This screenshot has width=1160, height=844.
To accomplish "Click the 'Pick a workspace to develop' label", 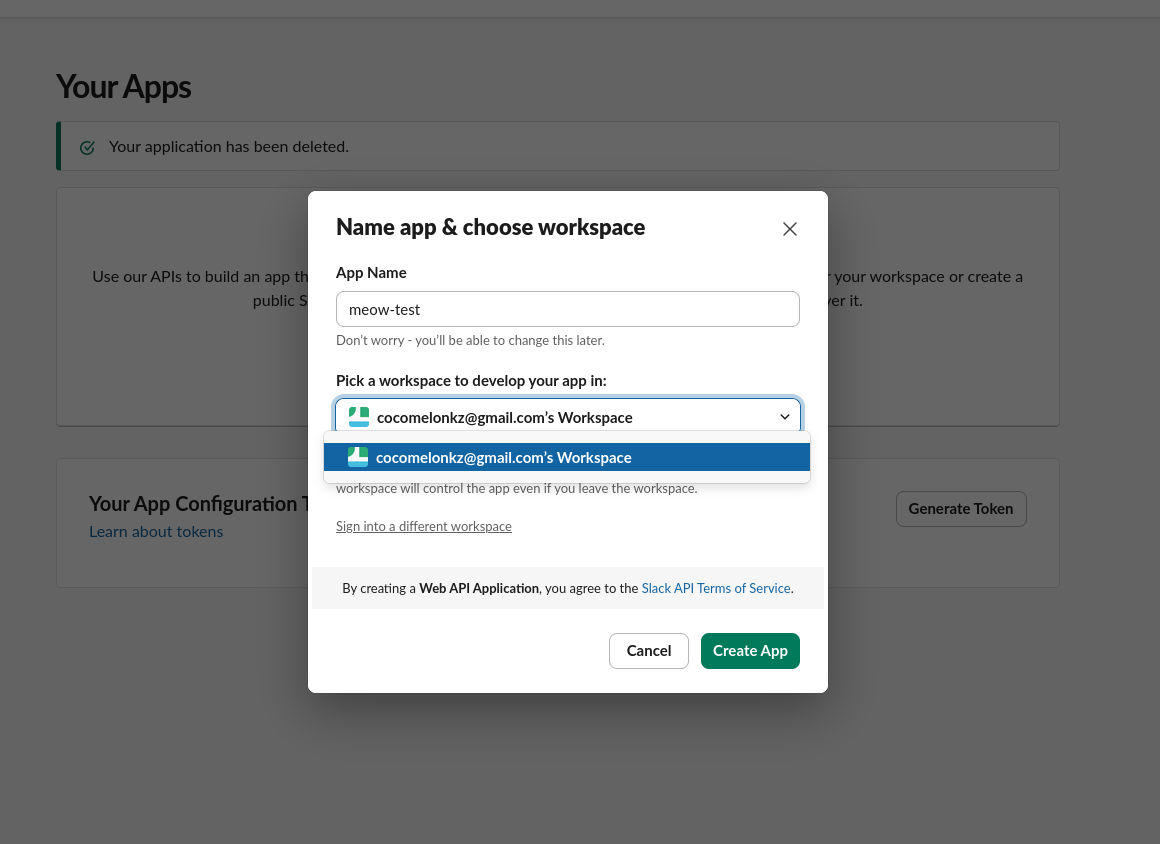I will click(x=471, y=380).
